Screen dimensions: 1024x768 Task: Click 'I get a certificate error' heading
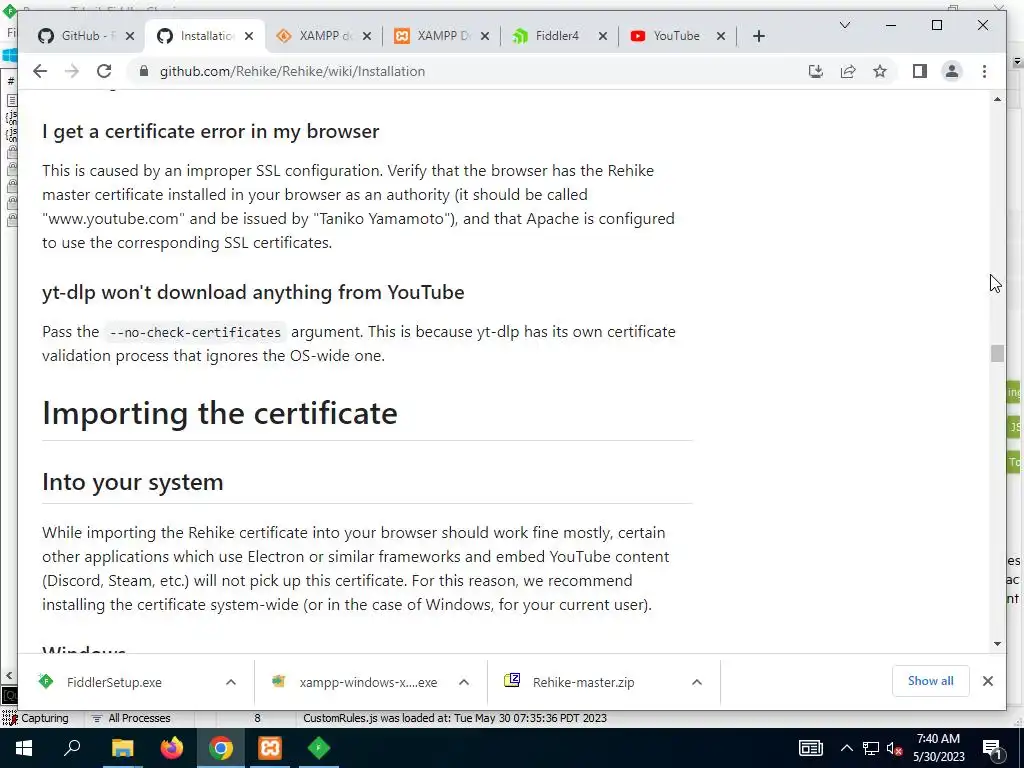pos(211,131)
